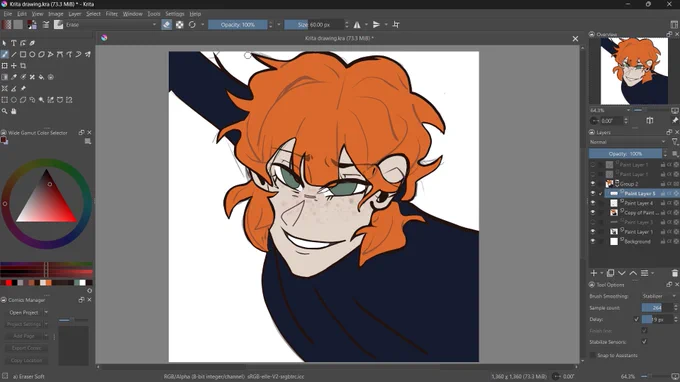Open the Edit menu
Screen dimensions: 680x382
pyautogui.click(x=22, y=14)
